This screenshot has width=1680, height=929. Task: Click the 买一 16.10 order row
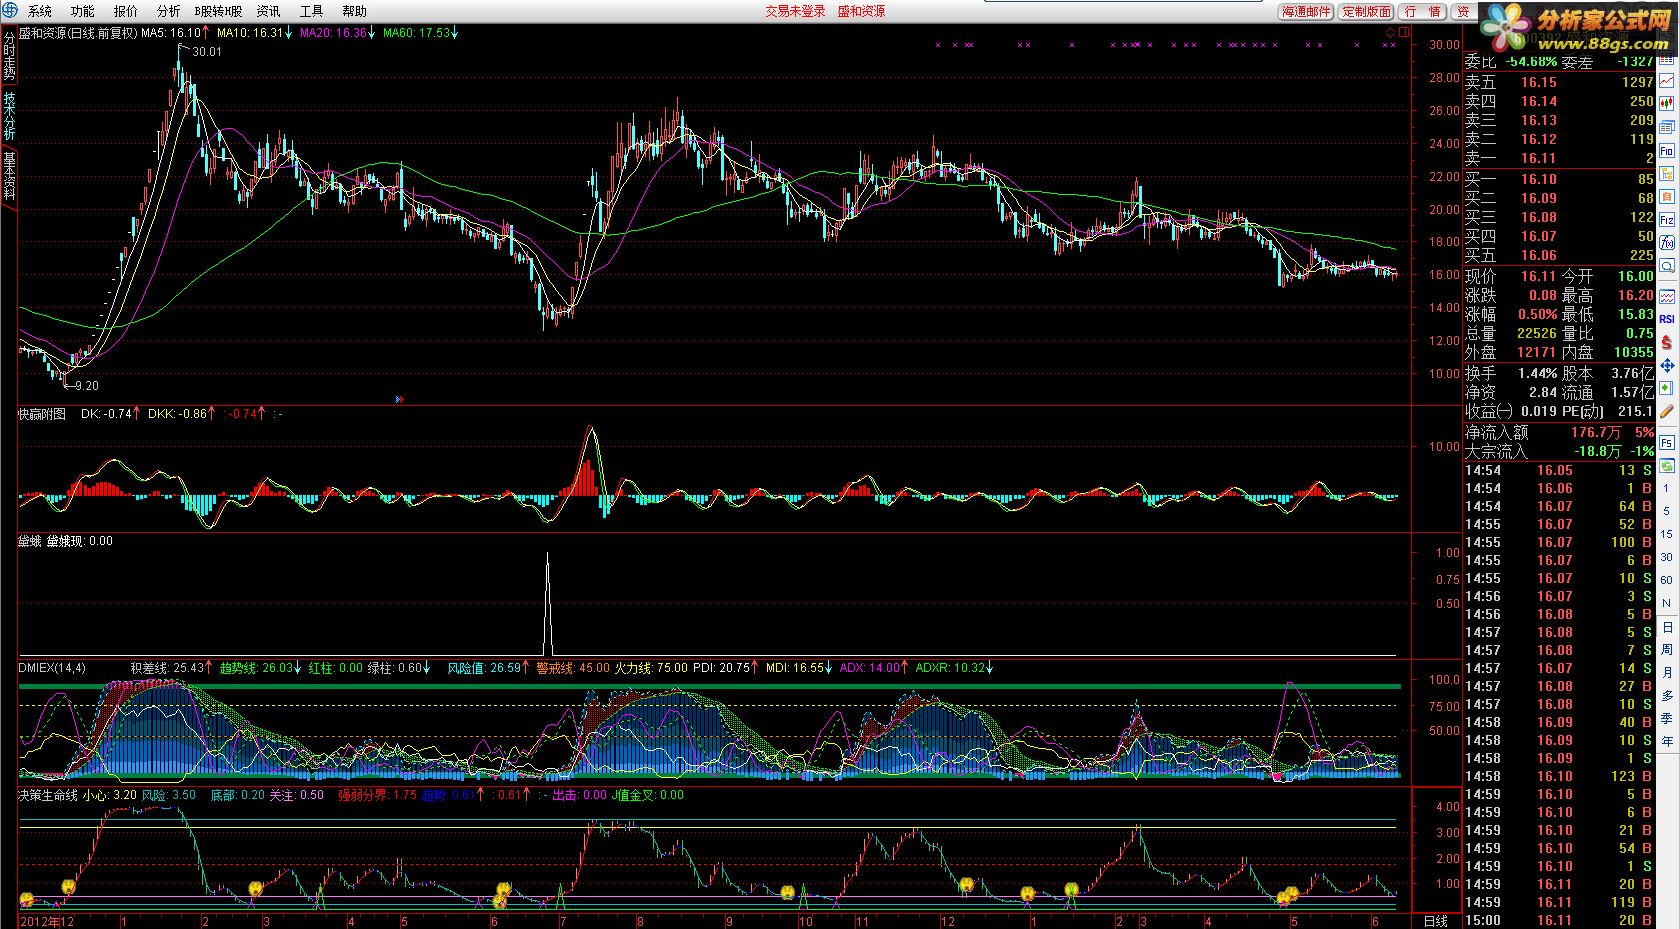click(1559, 179)
